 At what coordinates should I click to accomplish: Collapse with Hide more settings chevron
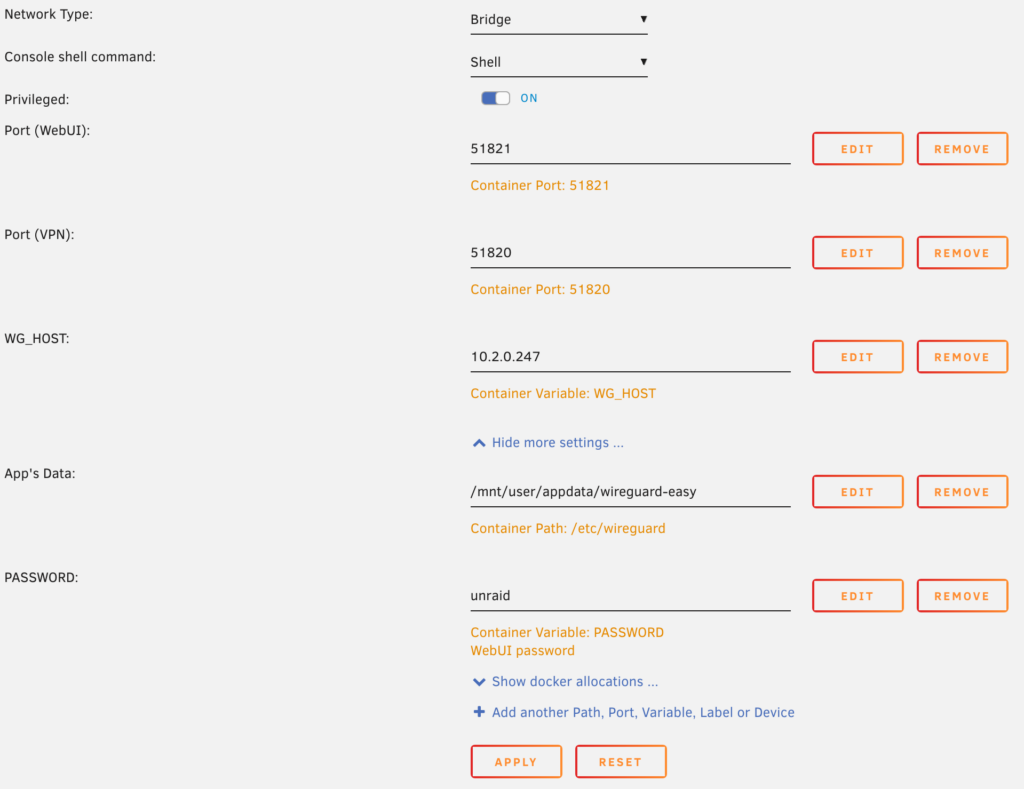click(x=479, y=442)
